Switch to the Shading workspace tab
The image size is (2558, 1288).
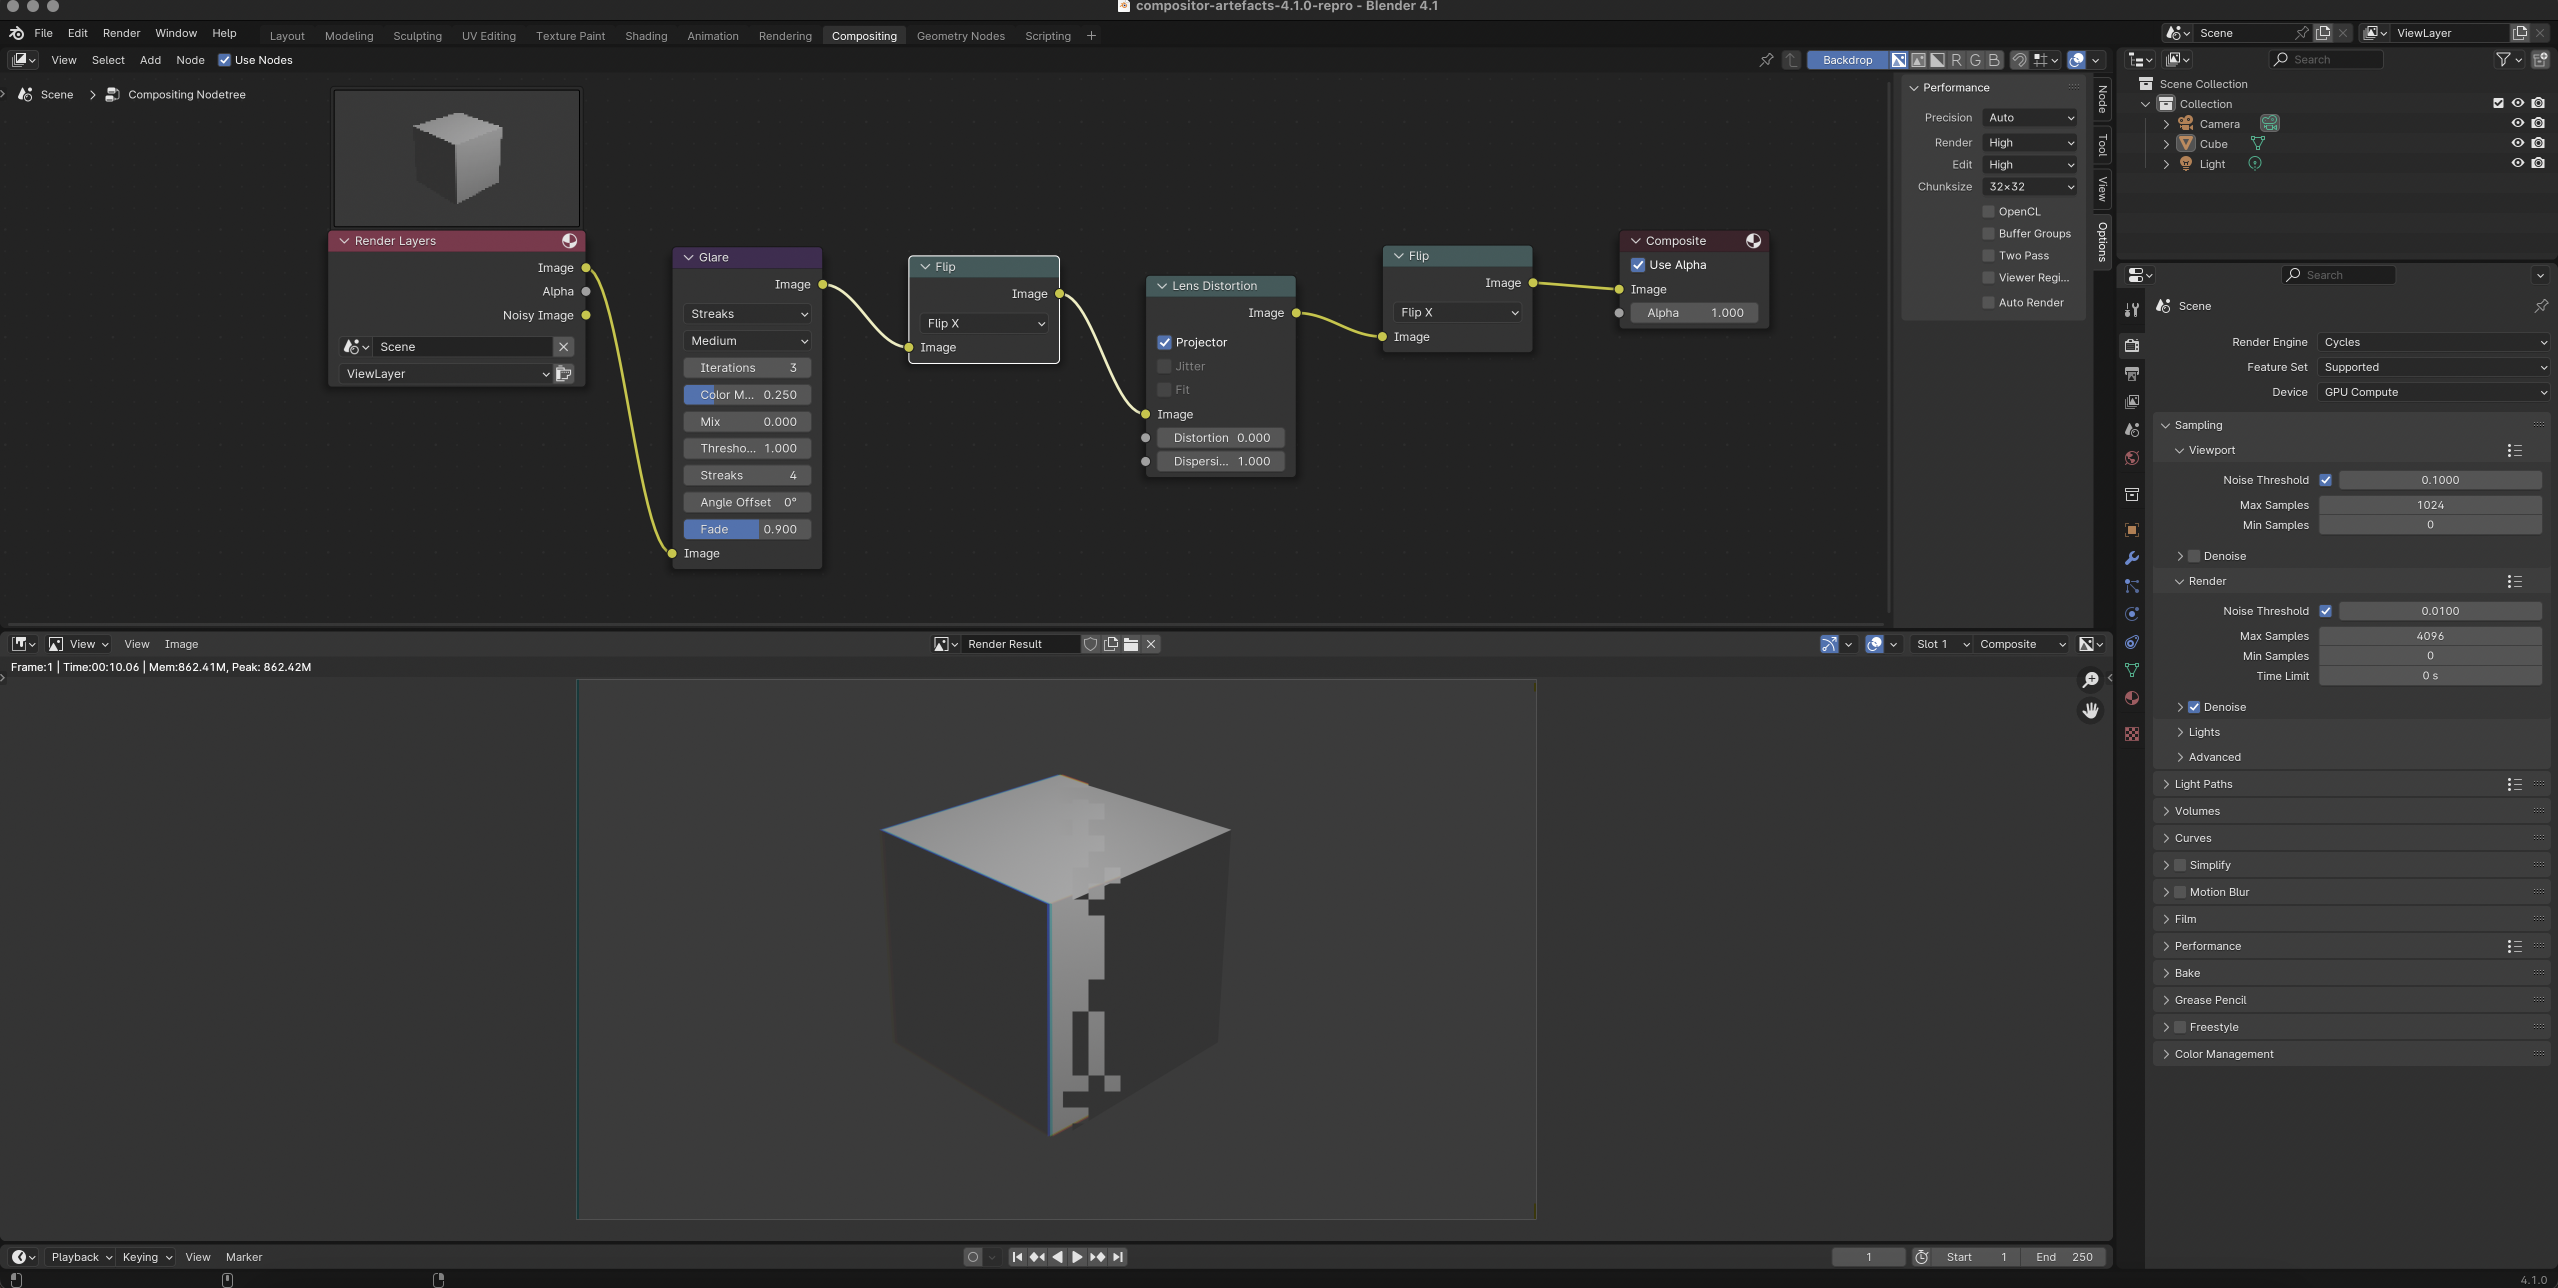click(x=646, y=36)
